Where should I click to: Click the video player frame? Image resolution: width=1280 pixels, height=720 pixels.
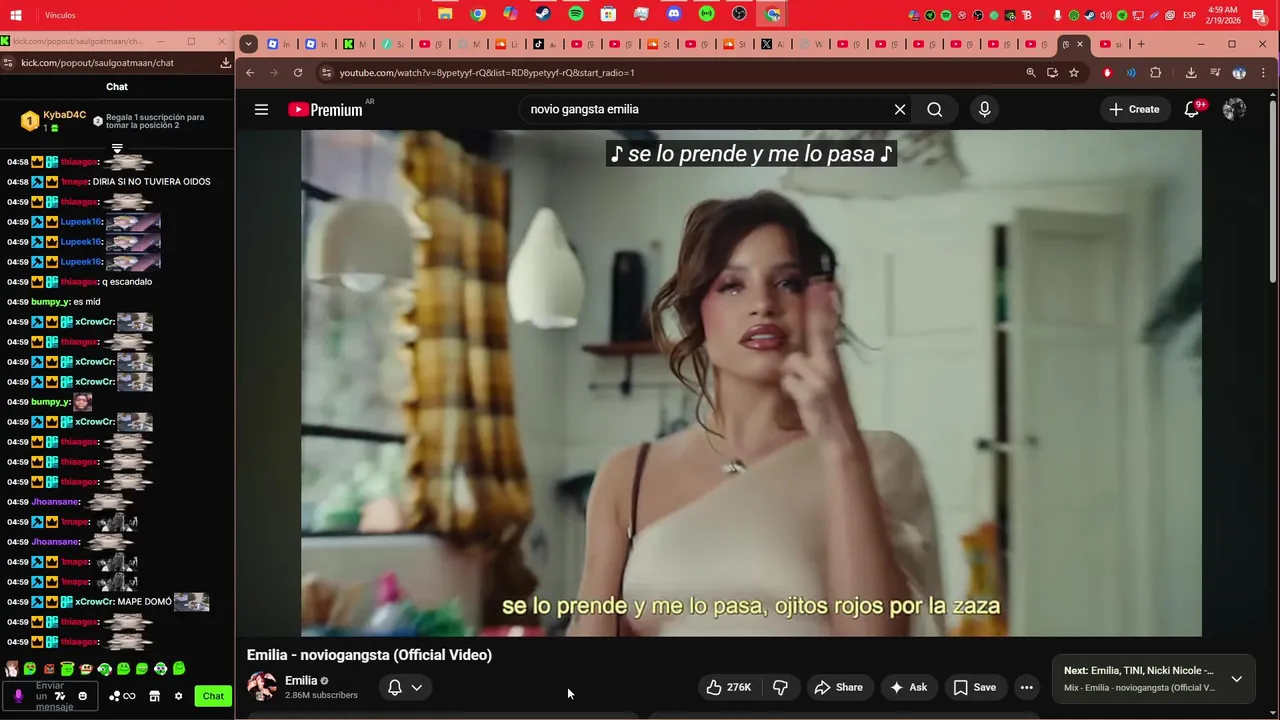[751, 383]
